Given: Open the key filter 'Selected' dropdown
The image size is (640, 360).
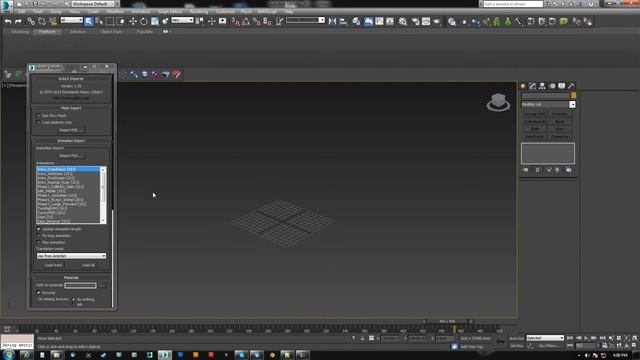Looking at the screenshot, I should (545, 338).
